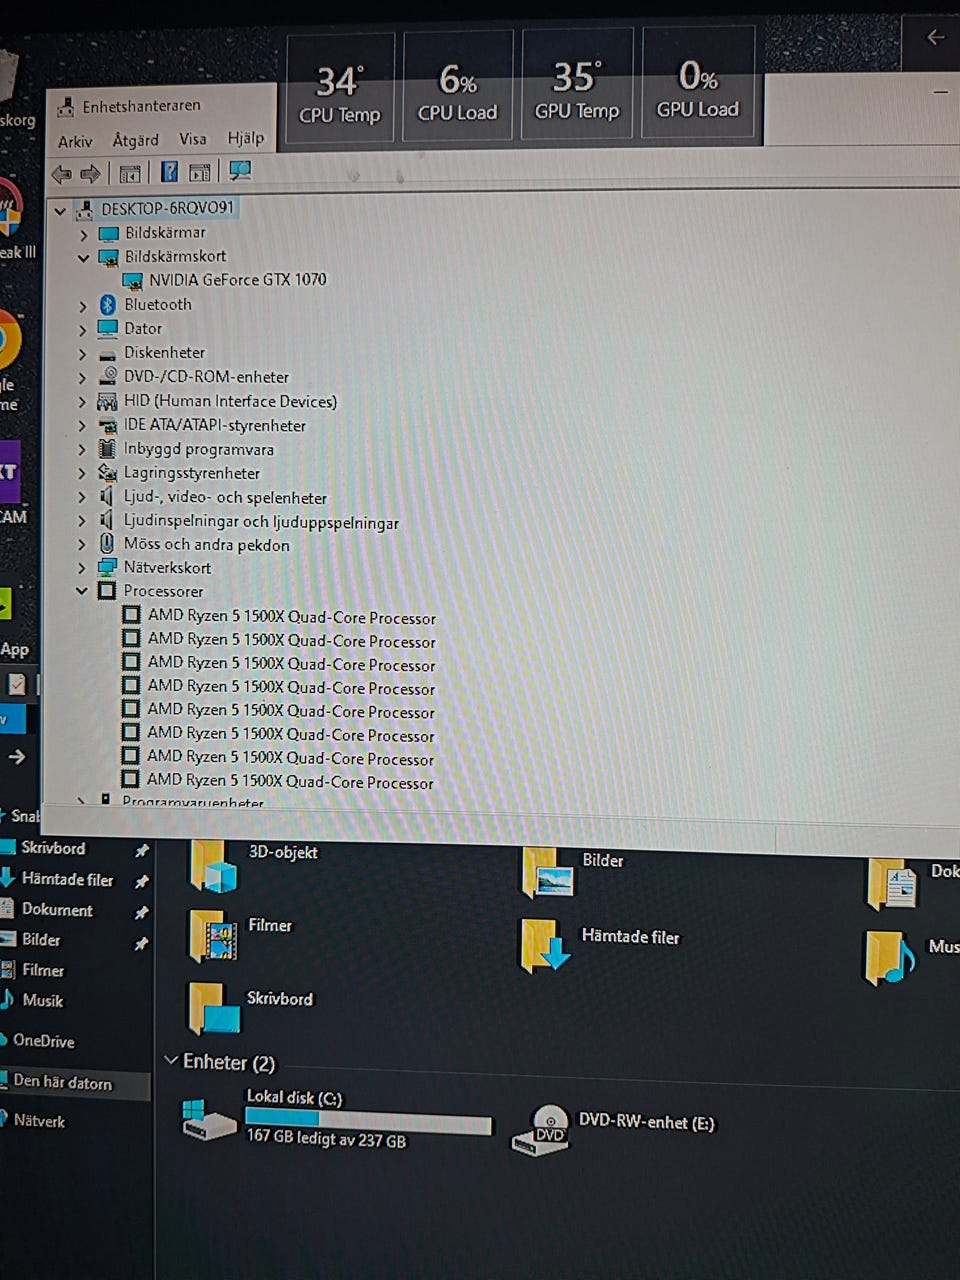Select Bilder in the navigation sidebar
Screen dimensions: 960x1280
[41, 940]
